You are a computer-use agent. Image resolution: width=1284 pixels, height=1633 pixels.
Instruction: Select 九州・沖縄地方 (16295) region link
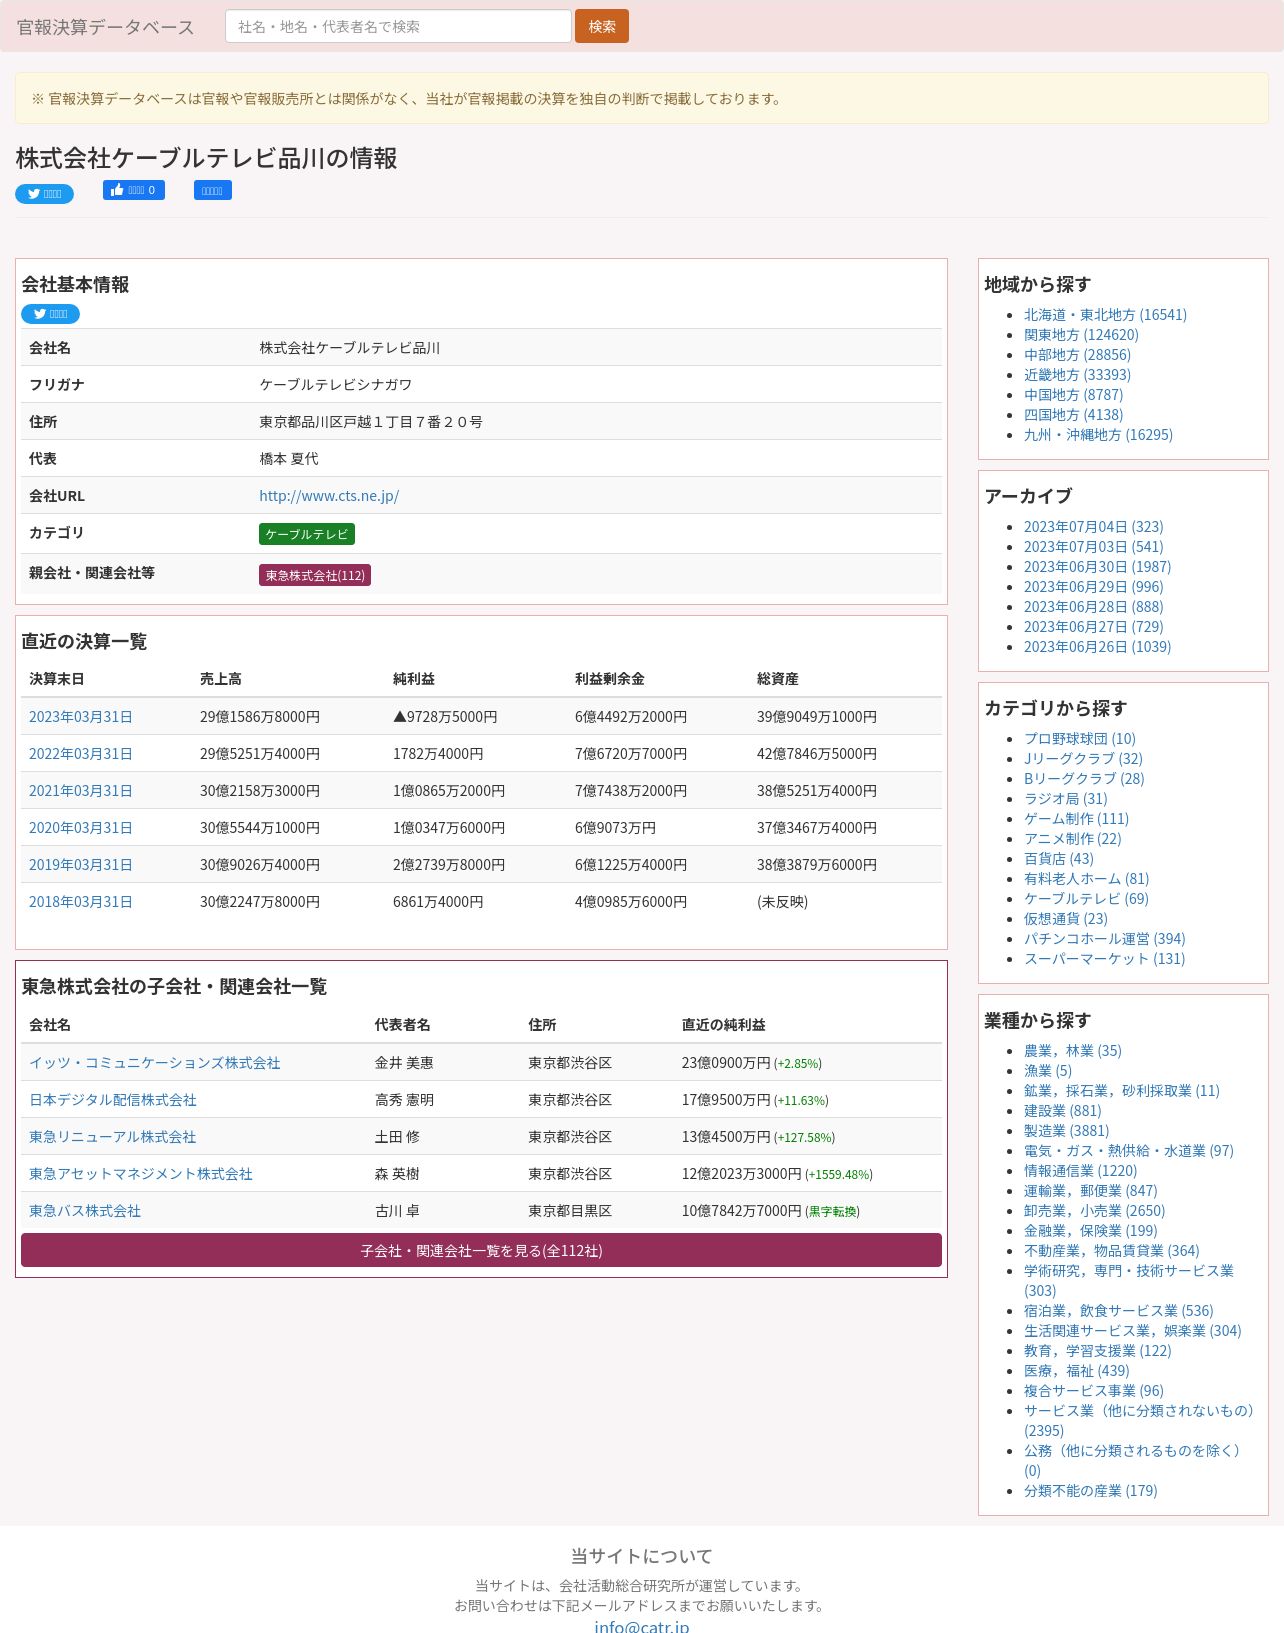coord(1098,435)
